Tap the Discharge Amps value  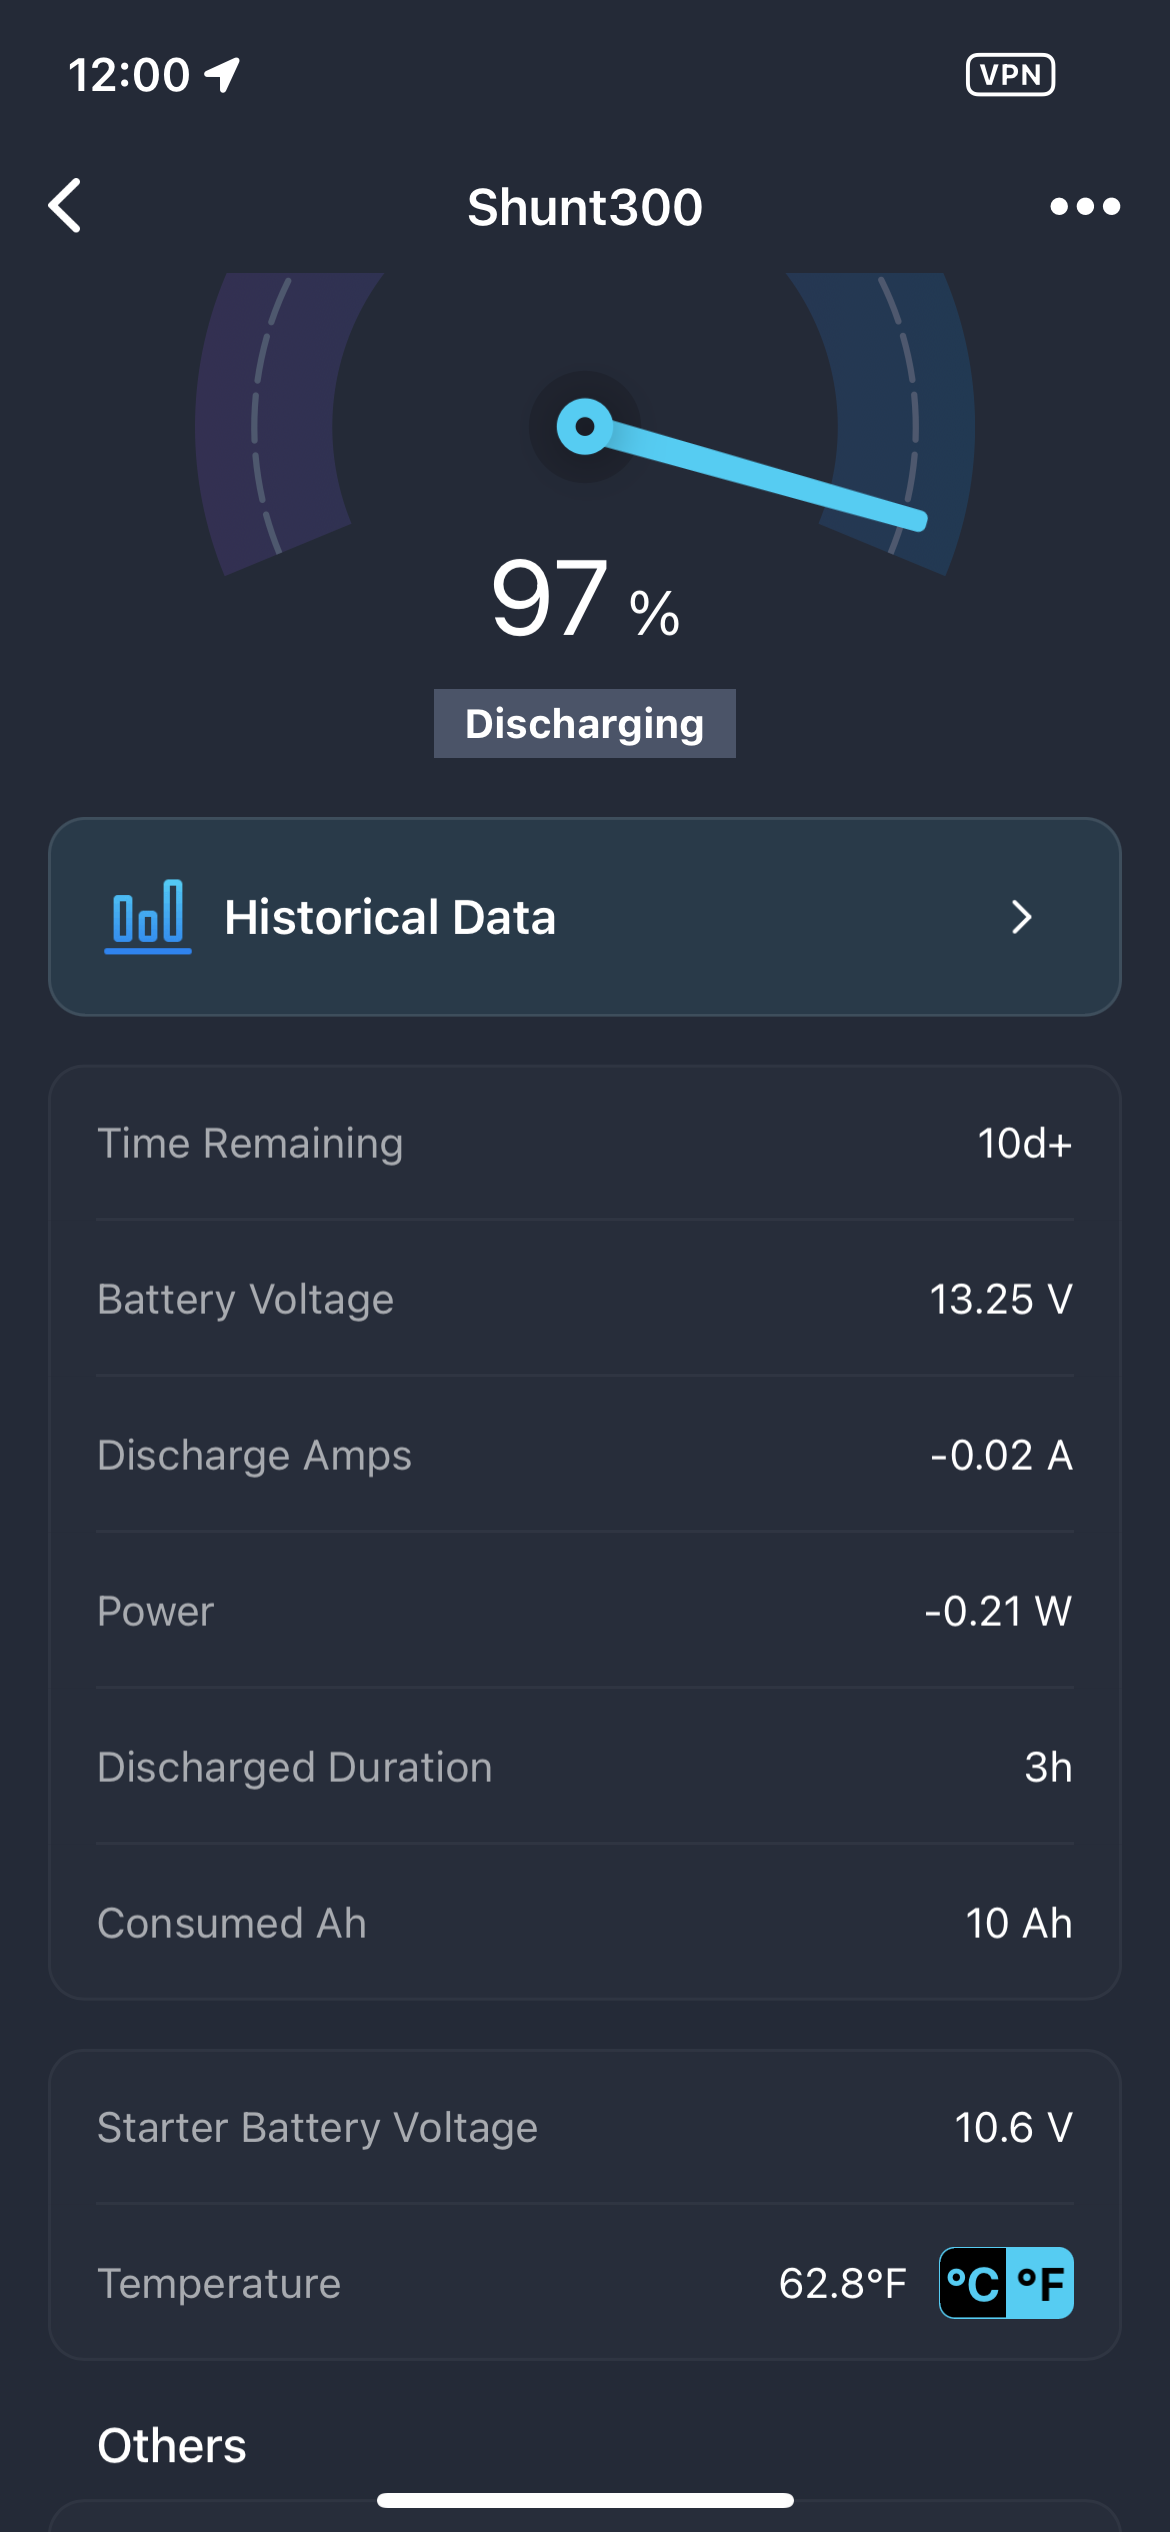click(x=1001, y=1455)
